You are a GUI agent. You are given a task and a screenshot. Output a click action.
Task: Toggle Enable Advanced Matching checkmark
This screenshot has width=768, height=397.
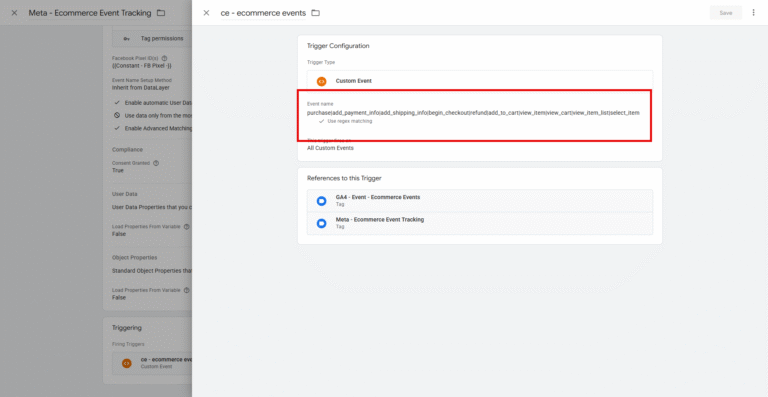117,128
